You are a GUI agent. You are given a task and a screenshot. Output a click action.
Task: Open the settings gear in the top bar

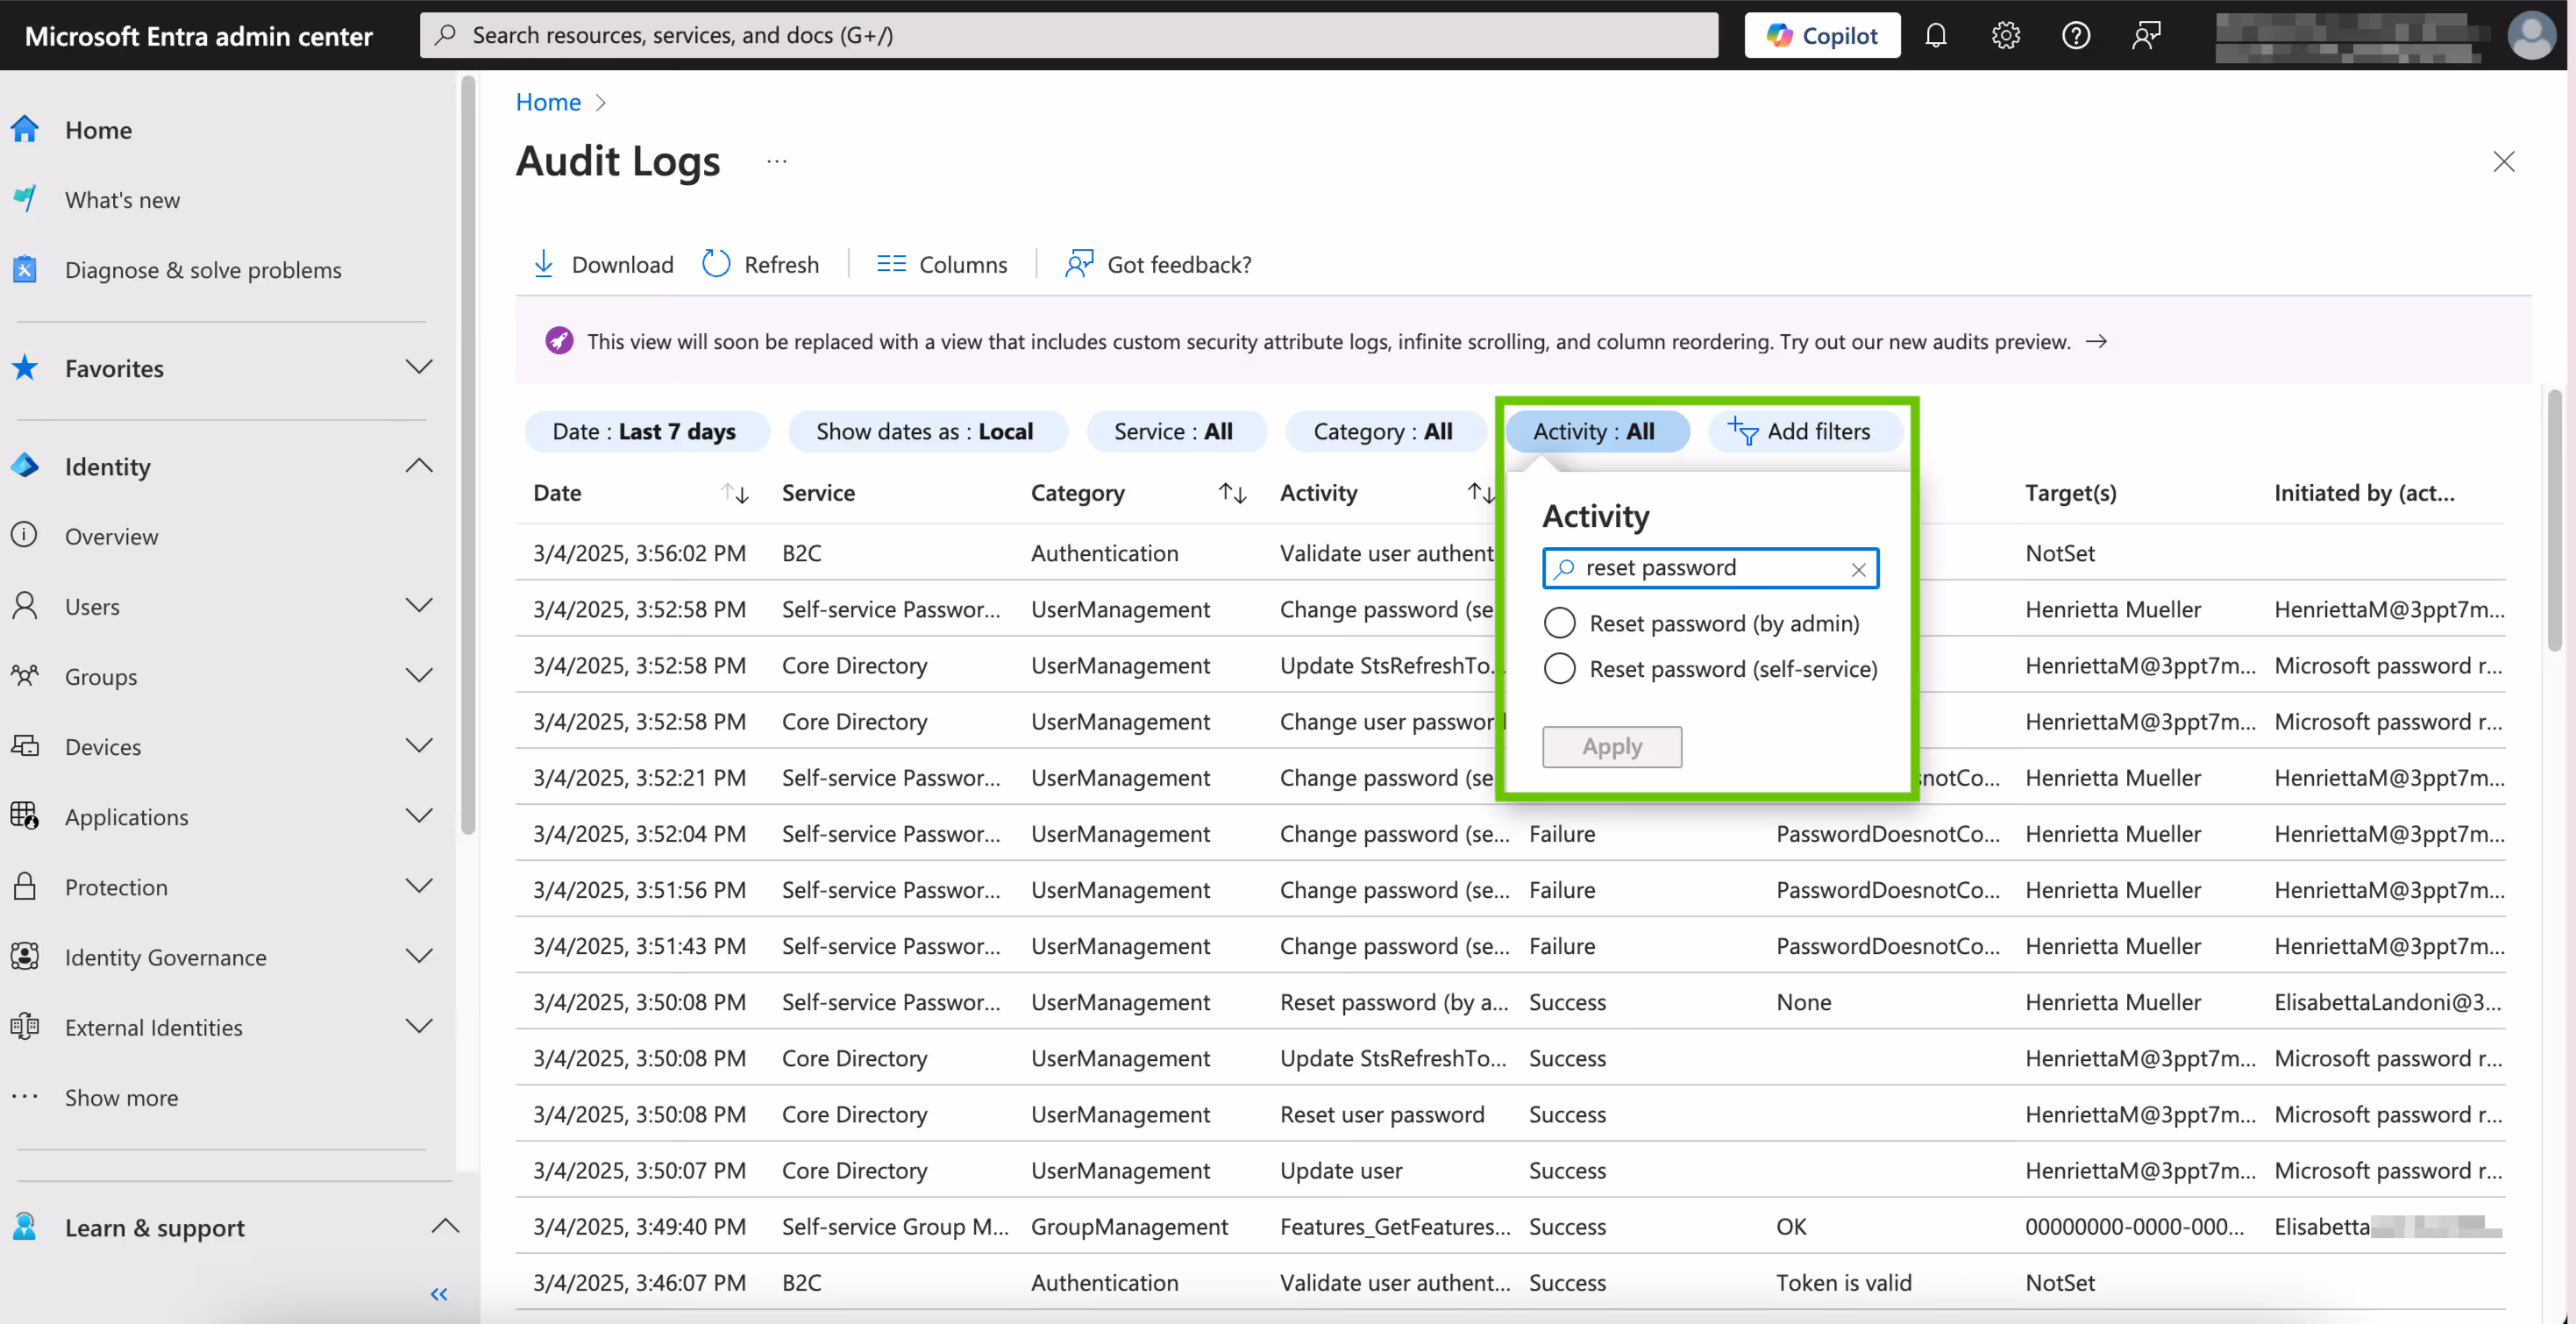tap(2005, 34)
